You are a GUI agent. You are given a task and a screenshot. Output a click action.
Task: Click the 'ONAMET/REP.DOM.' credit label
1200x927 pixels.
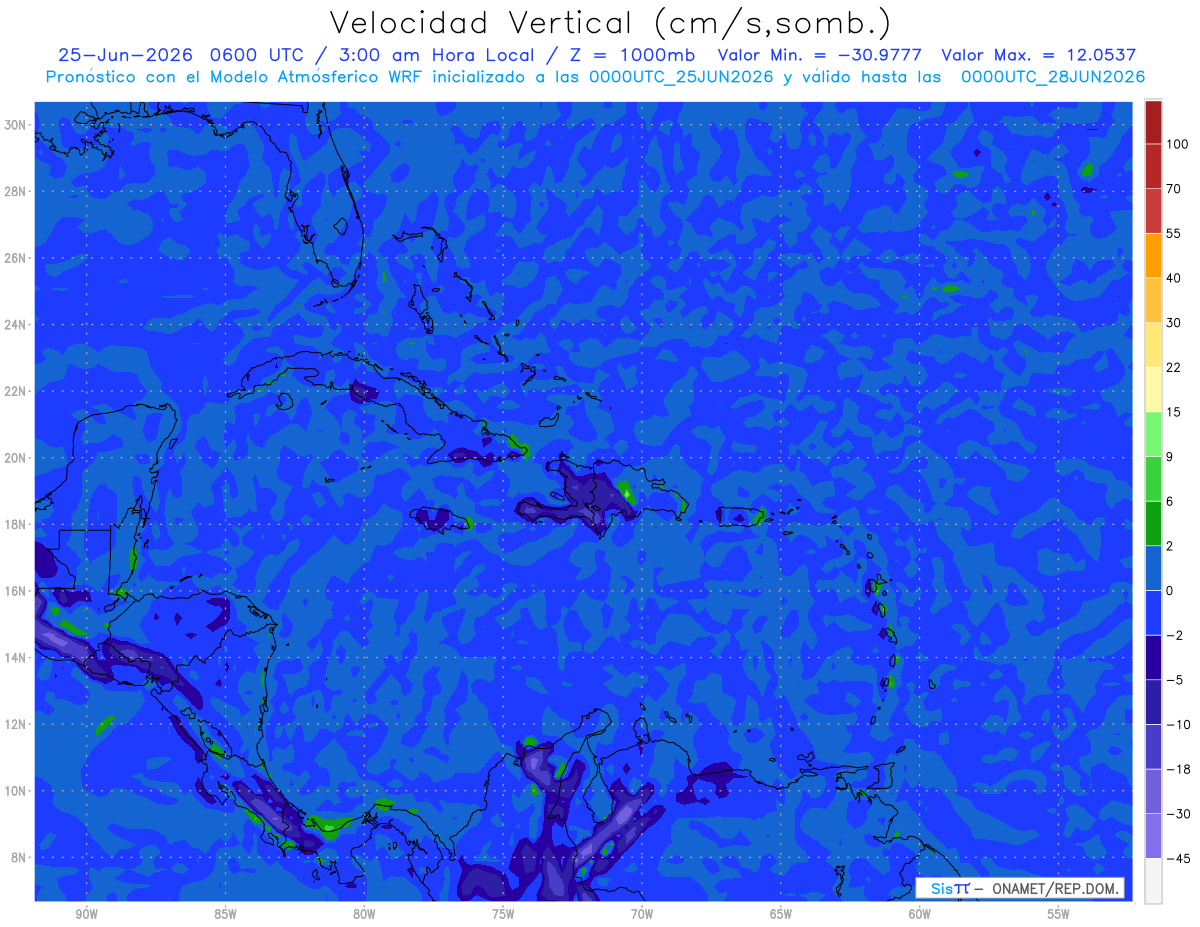(x=1053, y=888)
